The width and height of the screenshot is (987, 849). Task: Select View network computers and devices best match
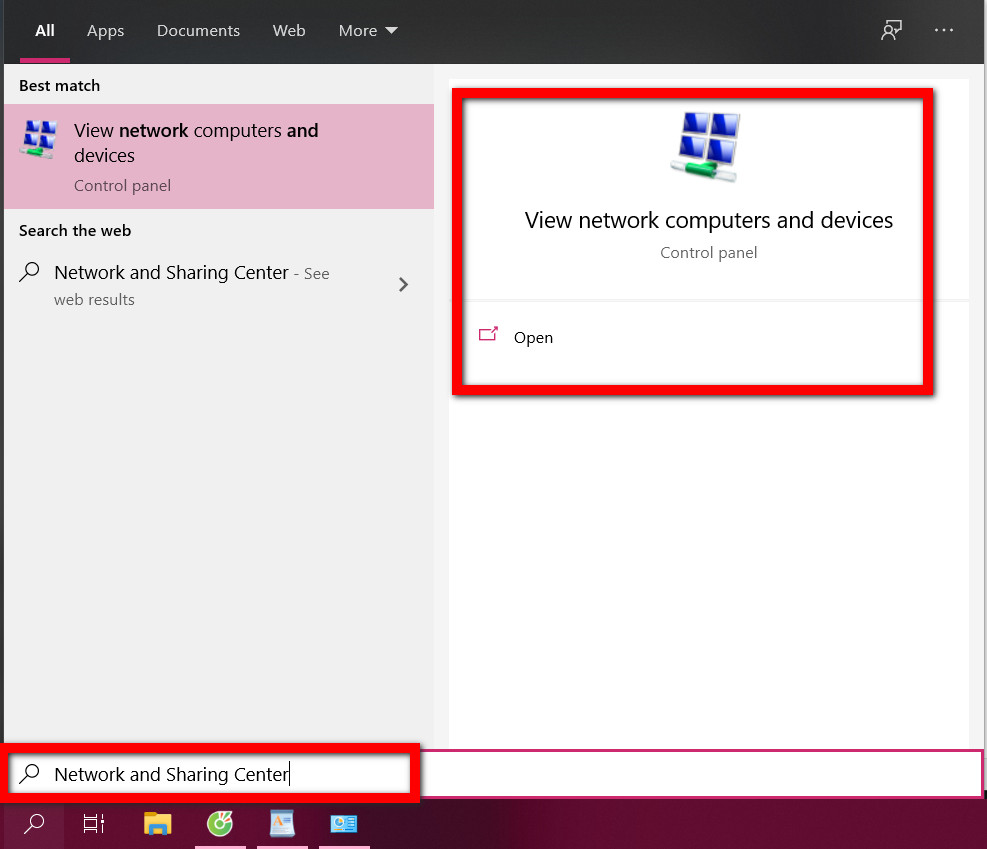(x=219, y=156)
